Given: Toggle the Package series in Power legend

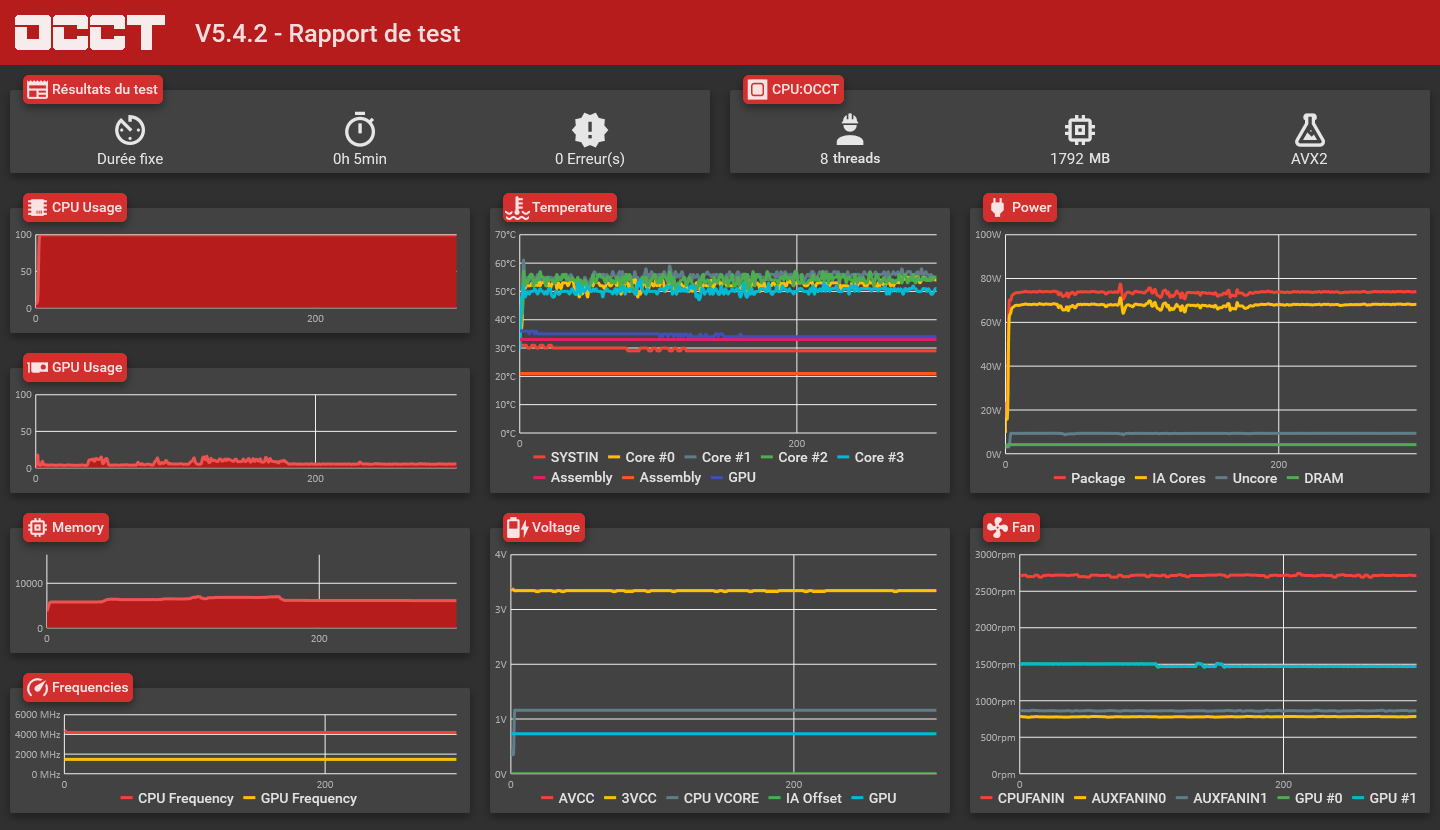Looking at the screenshot, I should click(x=1089, y=478).
